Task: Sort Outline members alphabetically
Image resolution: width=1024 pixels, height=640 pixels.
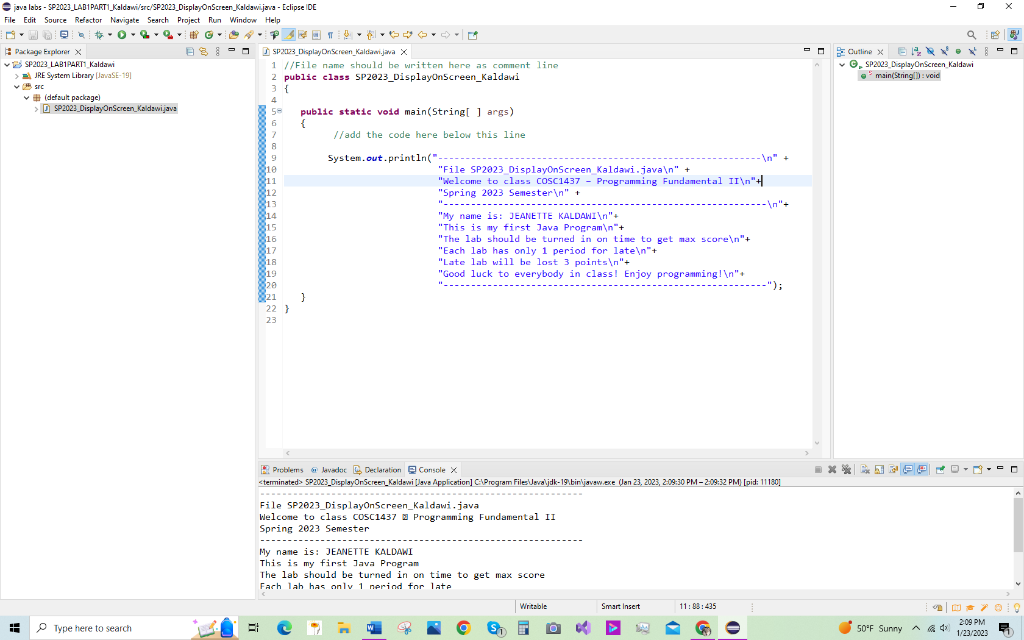Action: 917,51
